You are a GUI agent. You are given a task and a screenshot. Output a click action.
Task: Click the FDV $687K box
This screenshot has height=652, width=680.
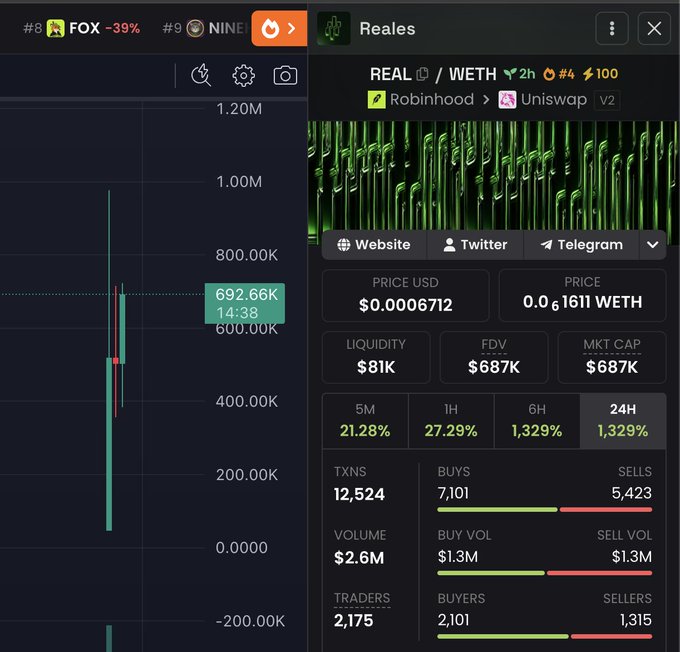[x=494, y=357]
